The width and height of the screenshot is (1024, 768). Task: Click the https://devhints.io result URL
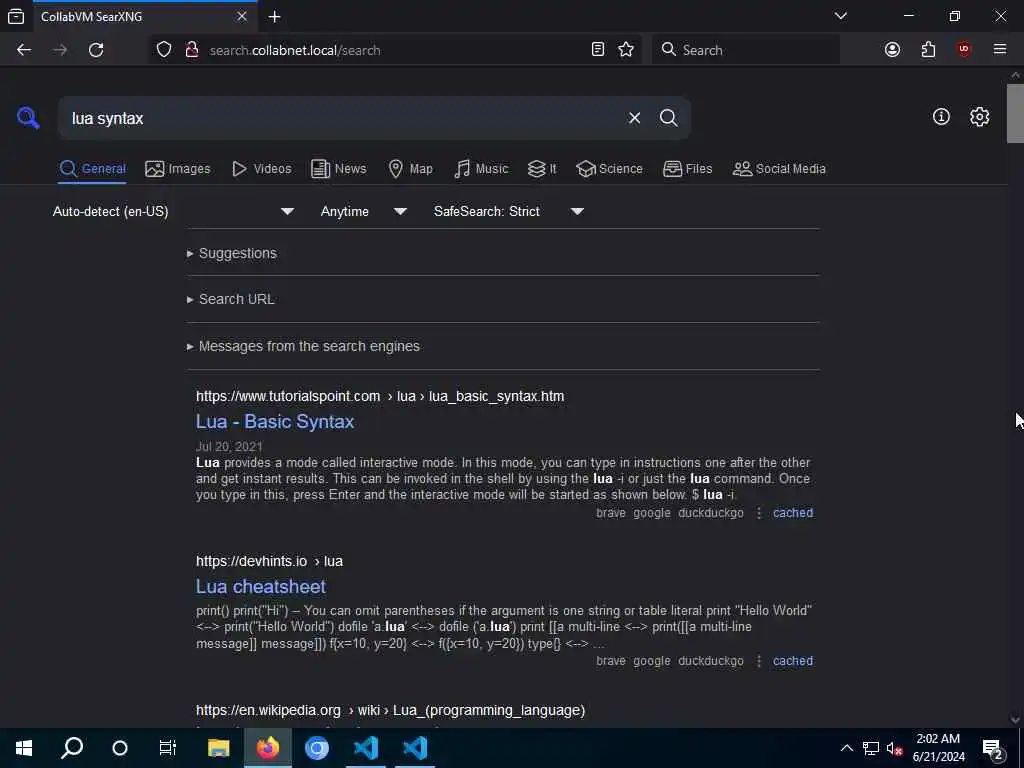(269, 562)
